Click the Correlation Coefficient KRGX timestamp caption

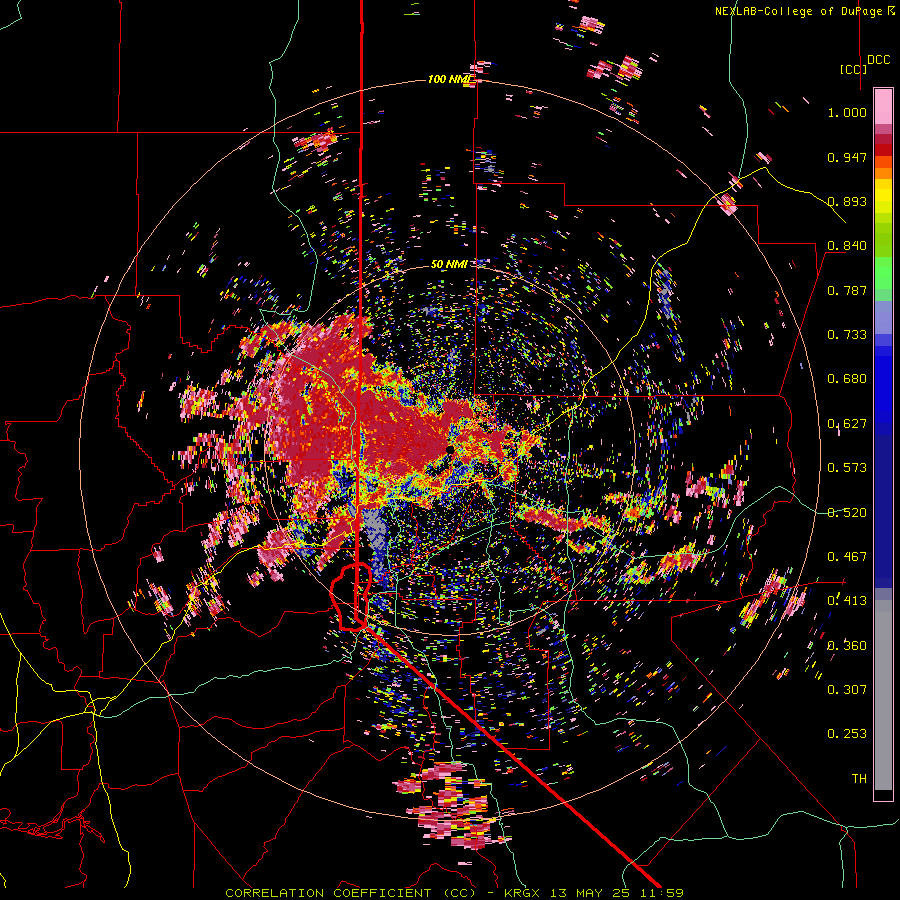(x=454, y=893)
